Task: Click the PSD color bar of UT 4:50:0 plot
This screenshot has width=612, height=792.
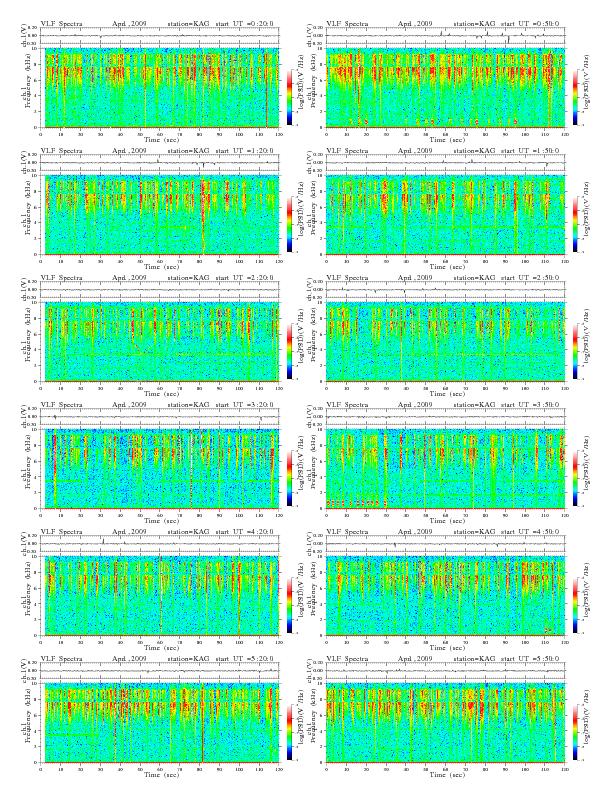Action: point(576,605)
